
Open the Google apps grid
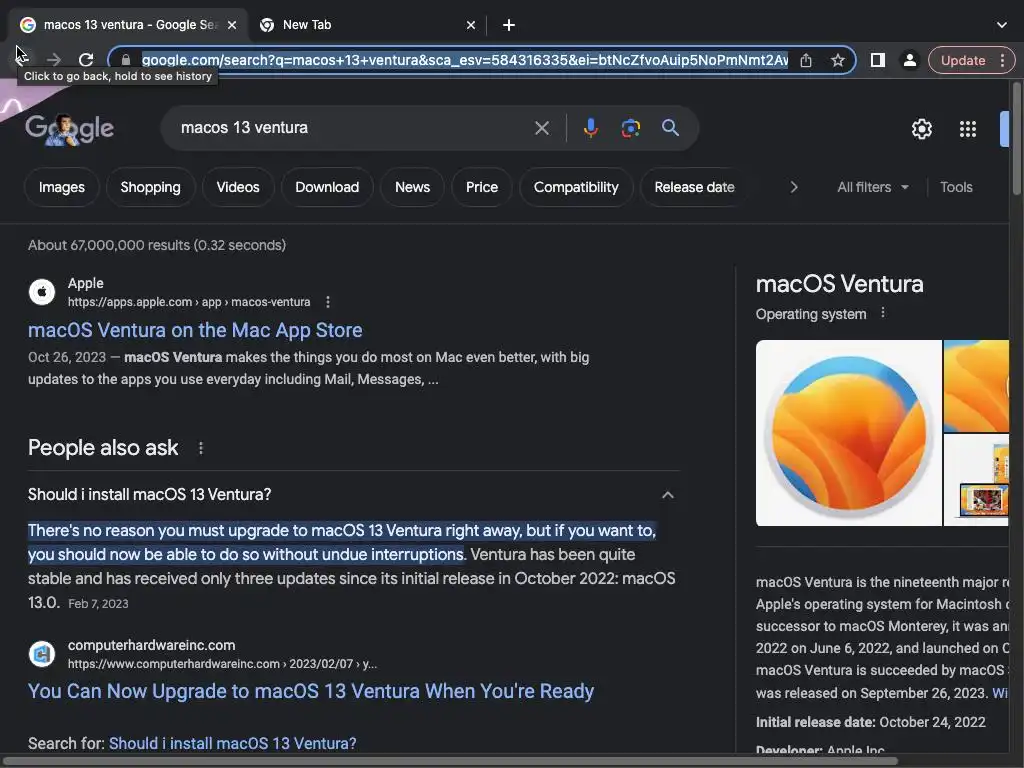tap(967, 129)
